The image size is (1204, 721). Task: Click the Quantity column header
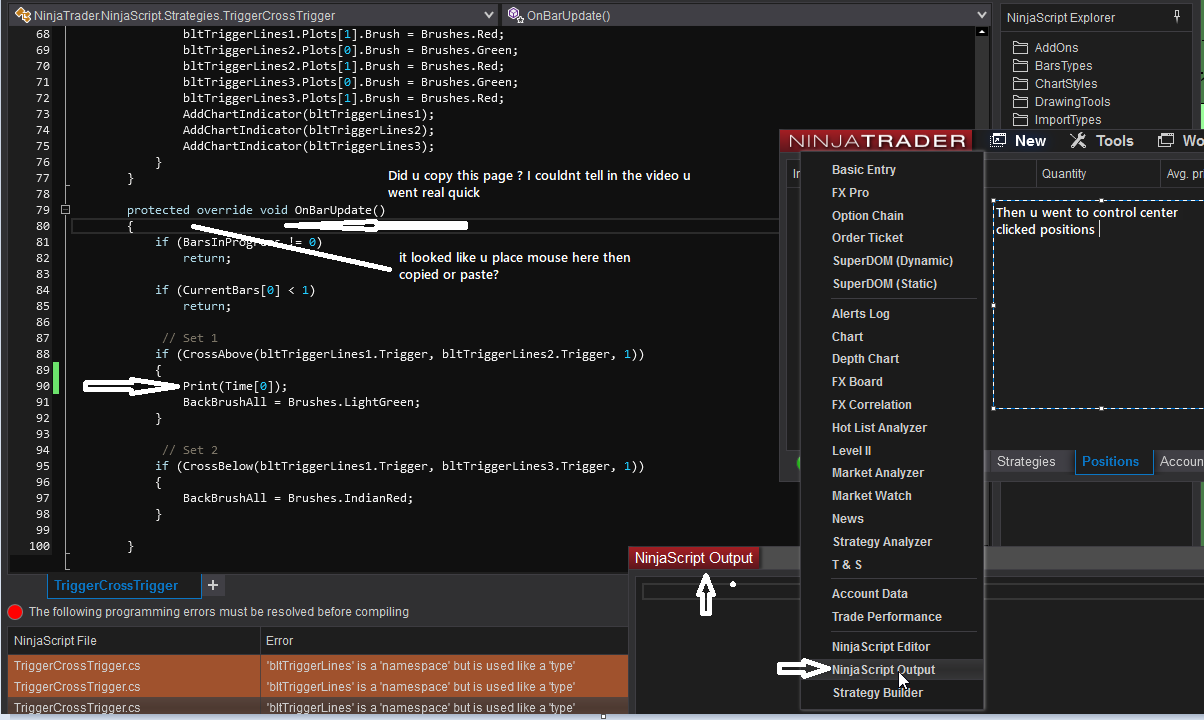(1097, 174)
